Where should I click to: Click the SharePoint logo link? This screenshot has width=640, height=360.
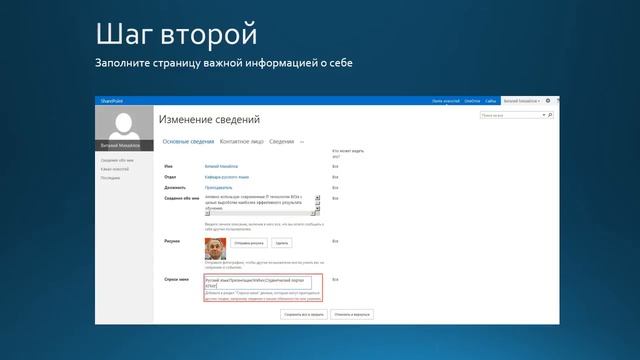coord(111,101)
